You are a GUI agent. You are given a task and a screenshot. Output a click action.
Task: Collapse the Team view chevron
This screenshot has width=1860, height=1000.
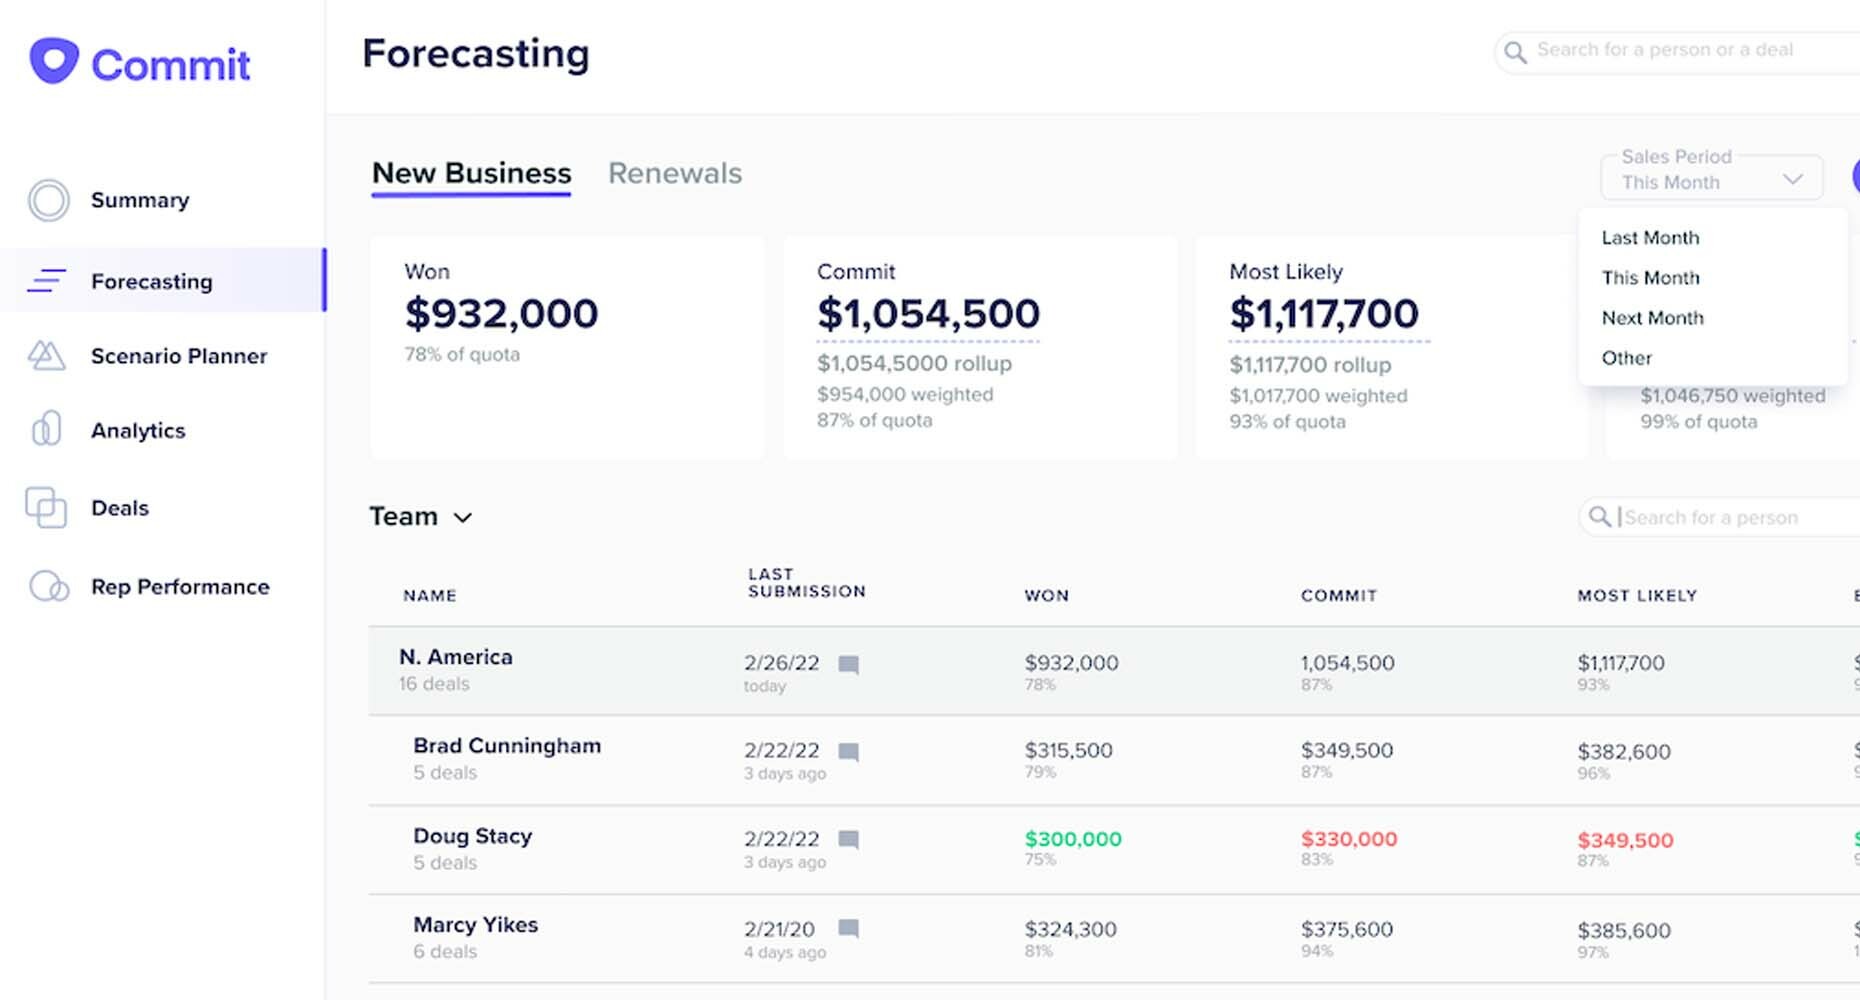click(x=463, y=518)
